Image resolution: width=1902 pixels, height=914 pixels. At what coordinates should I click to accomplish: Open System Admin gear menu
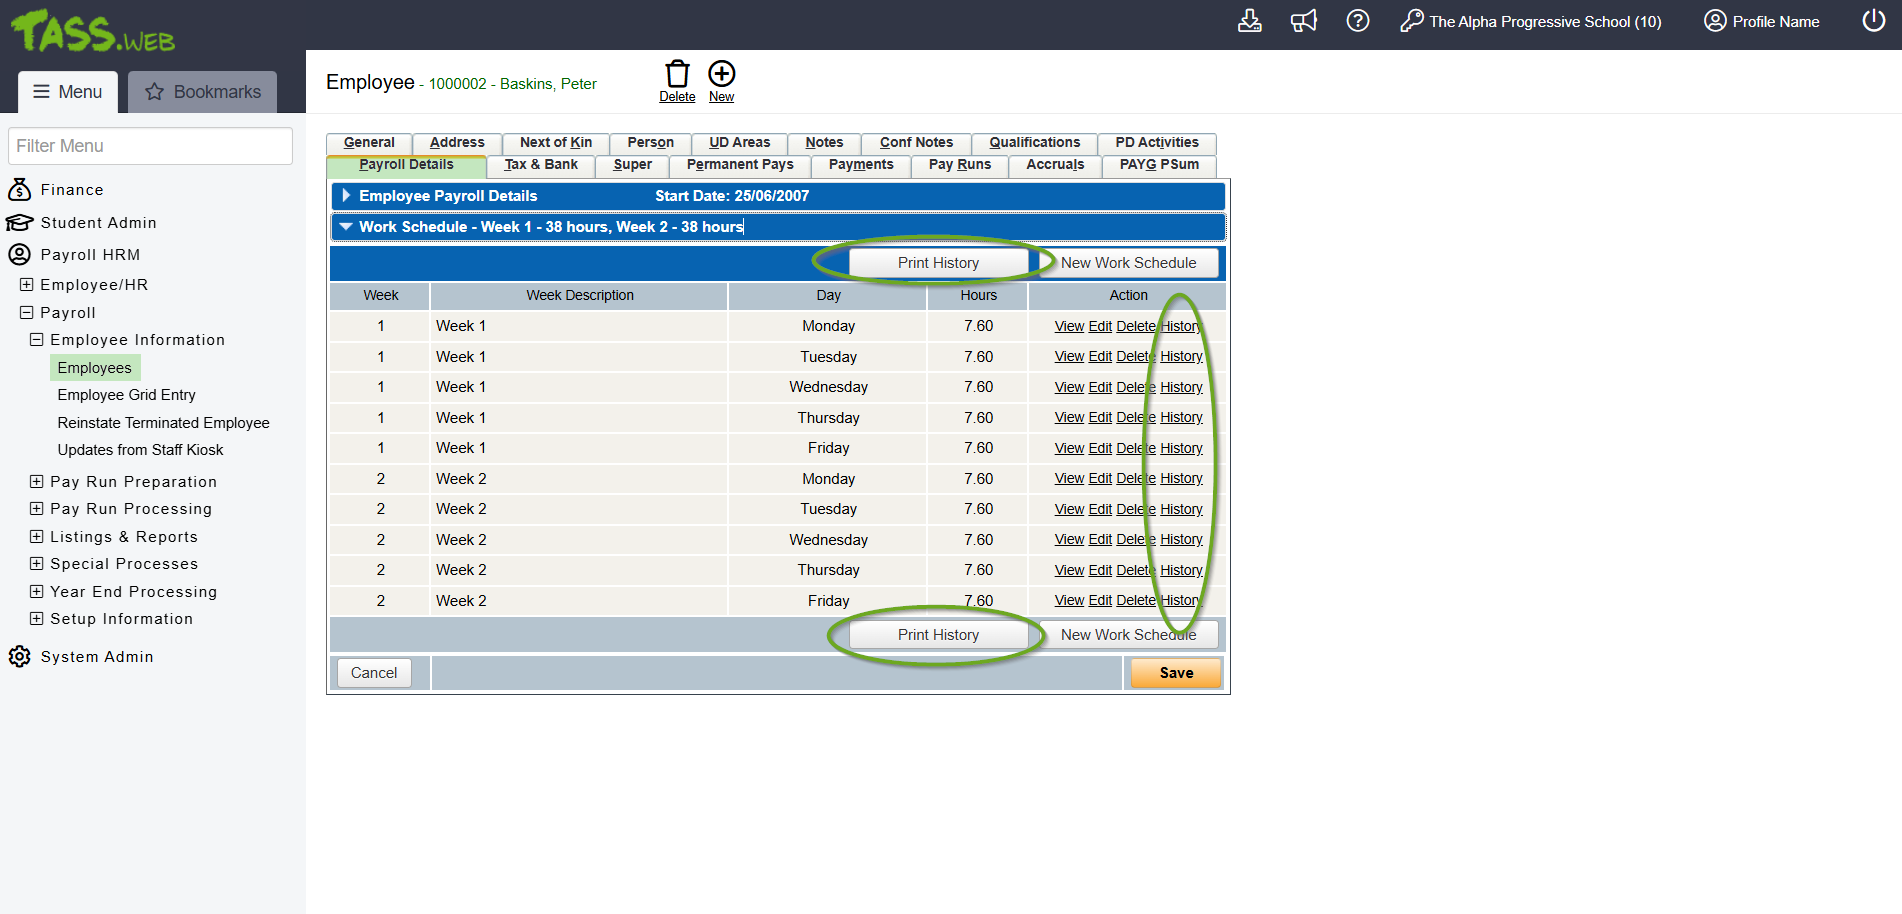coord(82,657)
